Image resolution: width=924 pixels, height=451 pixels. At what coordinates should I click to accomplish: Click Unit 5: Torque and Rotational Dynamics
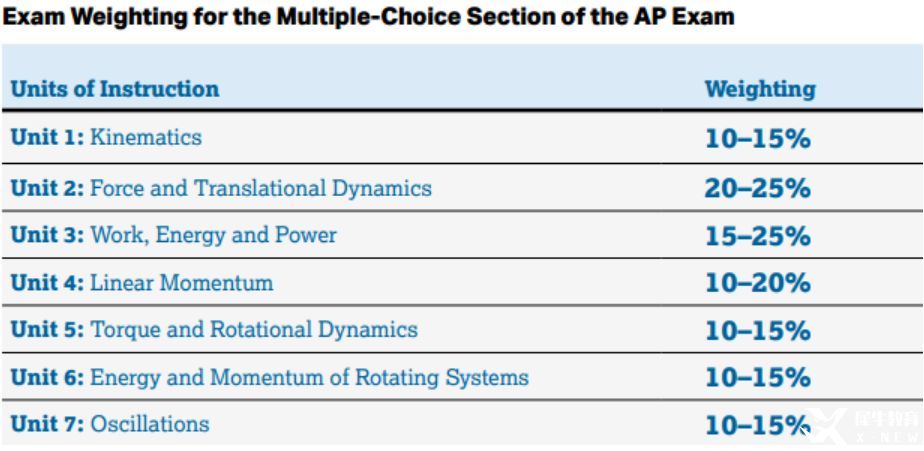[x=214, y=329]
